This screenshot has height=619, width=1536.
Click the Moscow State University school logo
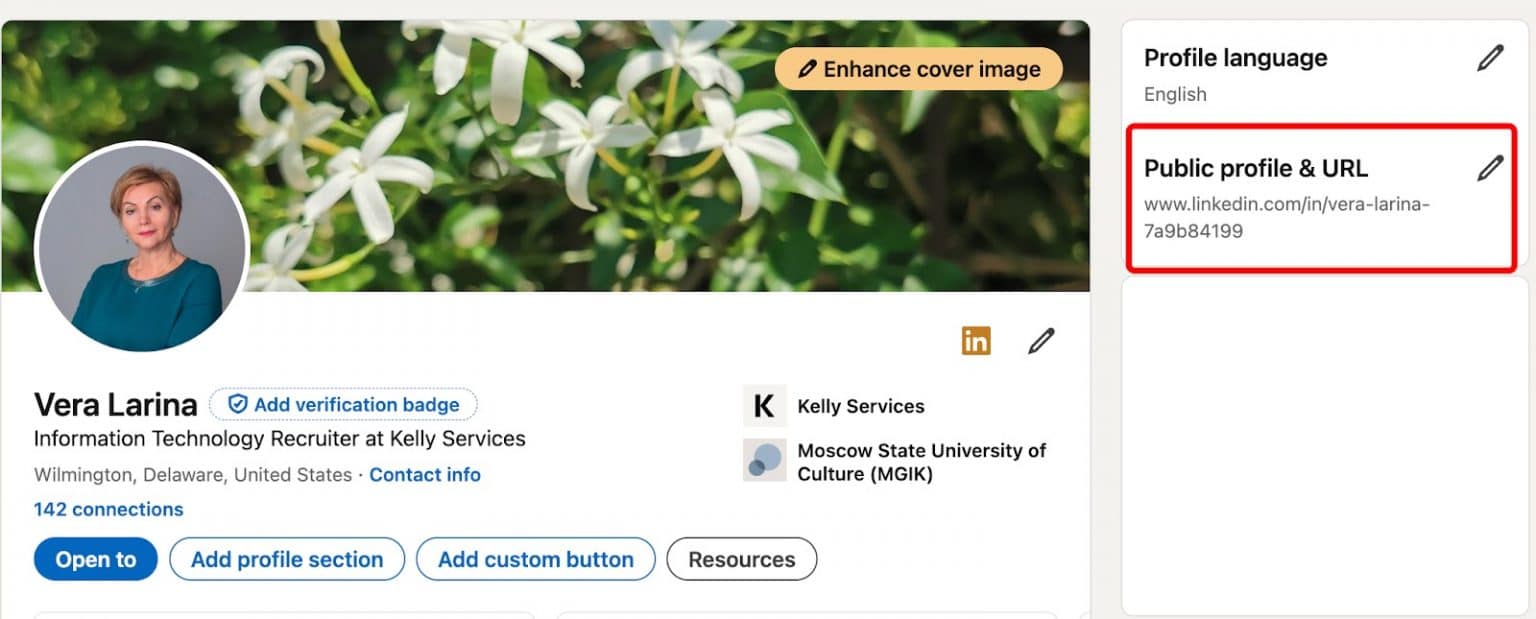click(764, 460)
